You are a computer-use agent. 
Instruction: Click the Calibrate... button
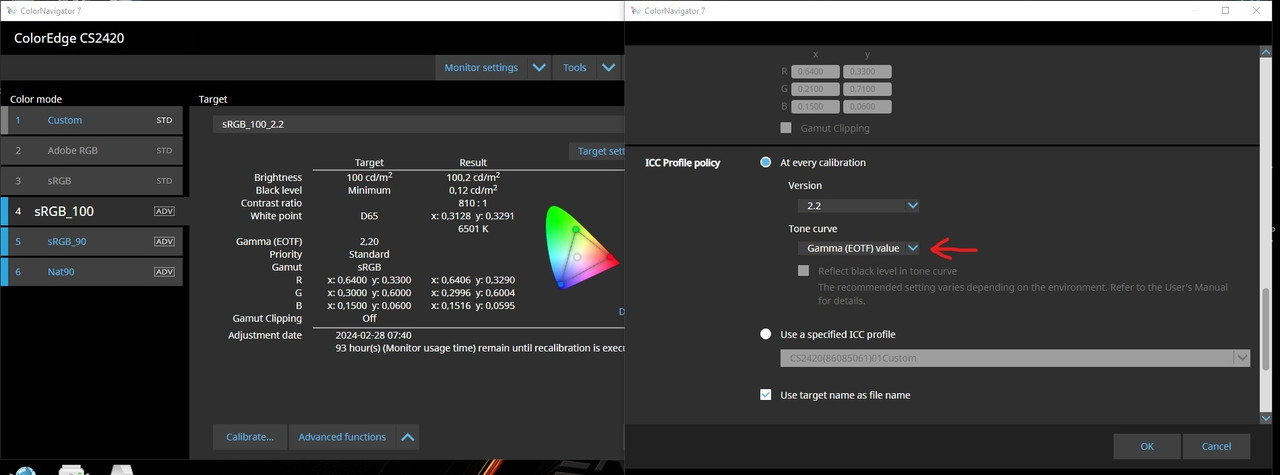point(250,437)
